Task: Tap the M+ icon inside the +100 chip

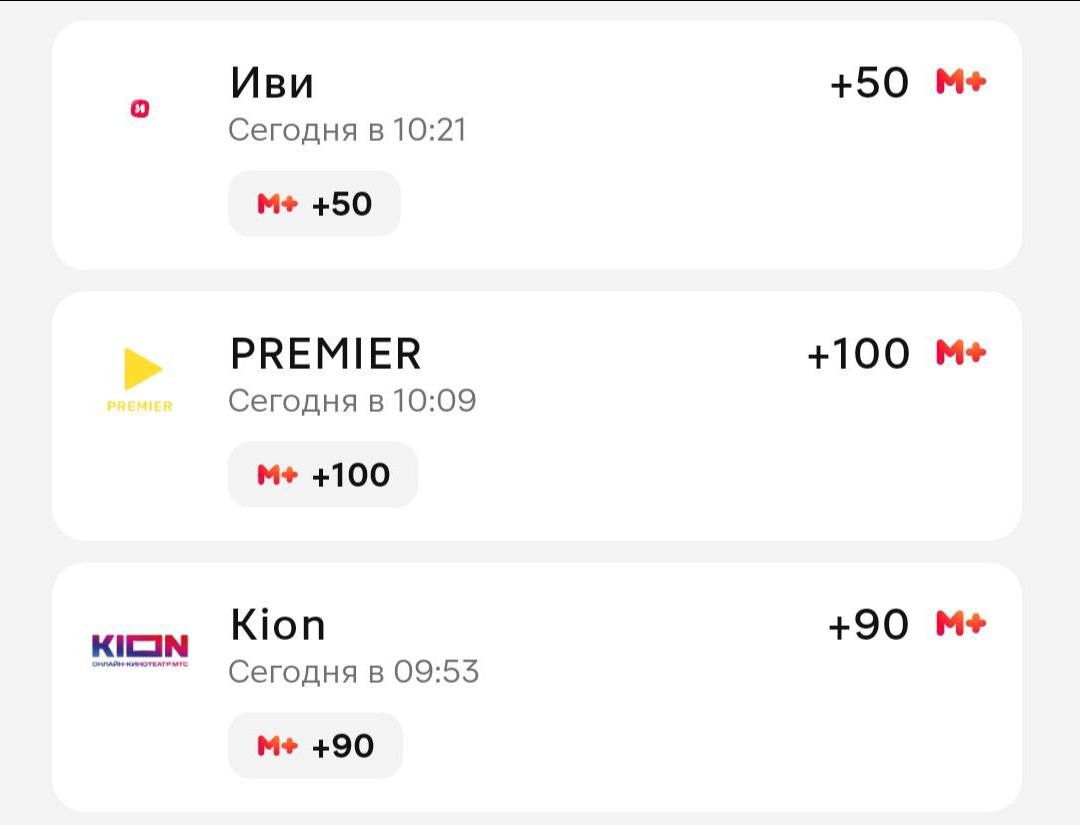Action: [x=278, y=475]
